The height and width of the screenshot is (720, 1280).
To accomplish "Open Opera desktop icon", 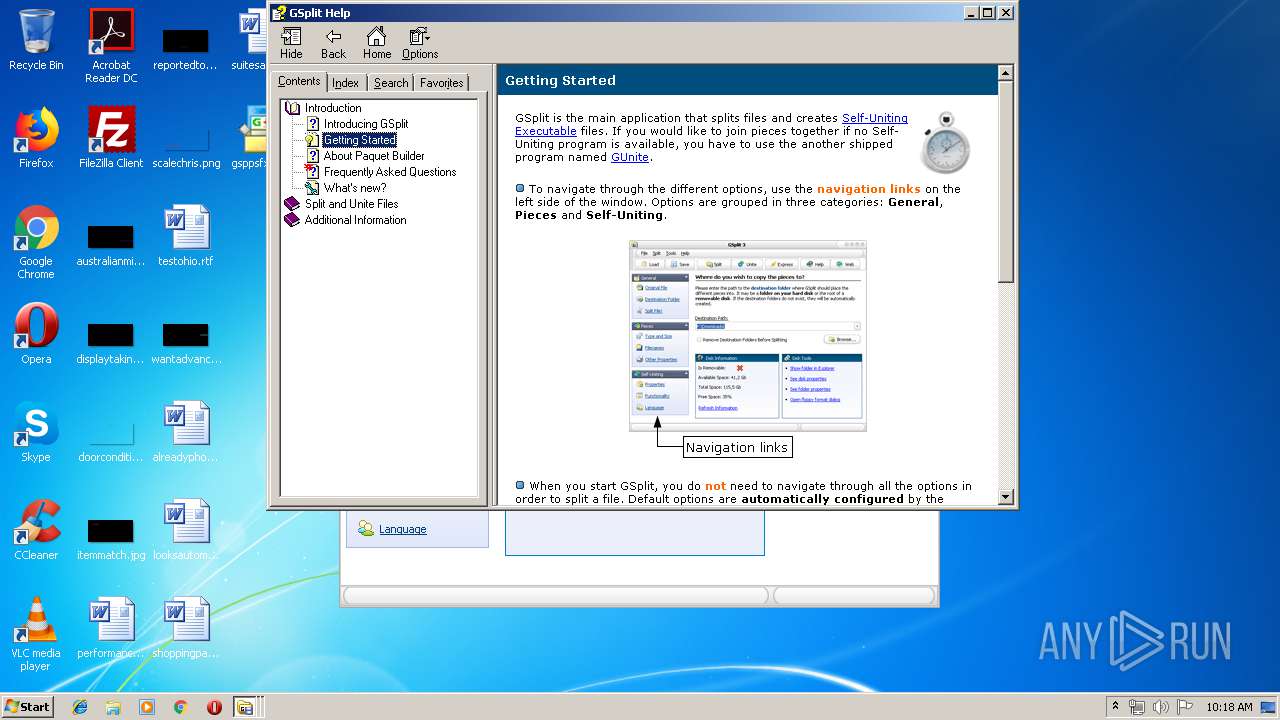I will (x=36, y=334).
